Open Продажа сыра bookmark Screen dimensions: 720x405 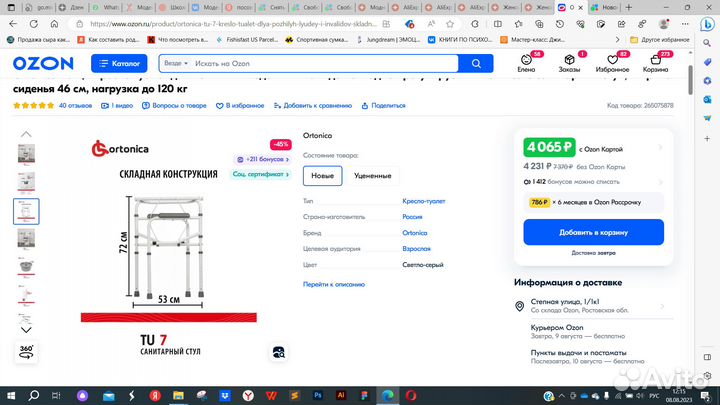tap(39, 40)
